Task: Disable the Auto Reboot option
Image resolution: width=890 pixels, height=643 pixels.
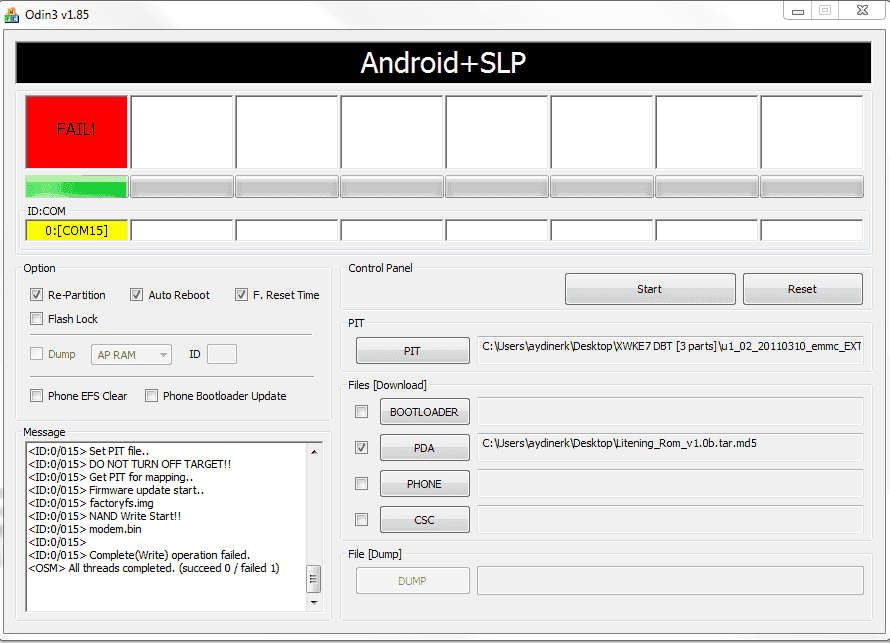Action: 136,295
